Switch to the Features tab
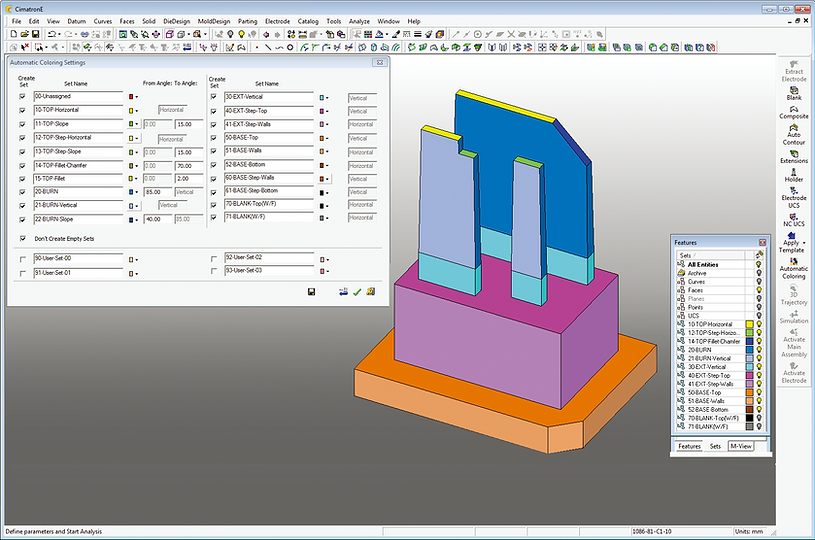Screen dimensions: 815x540 [689, 446]
